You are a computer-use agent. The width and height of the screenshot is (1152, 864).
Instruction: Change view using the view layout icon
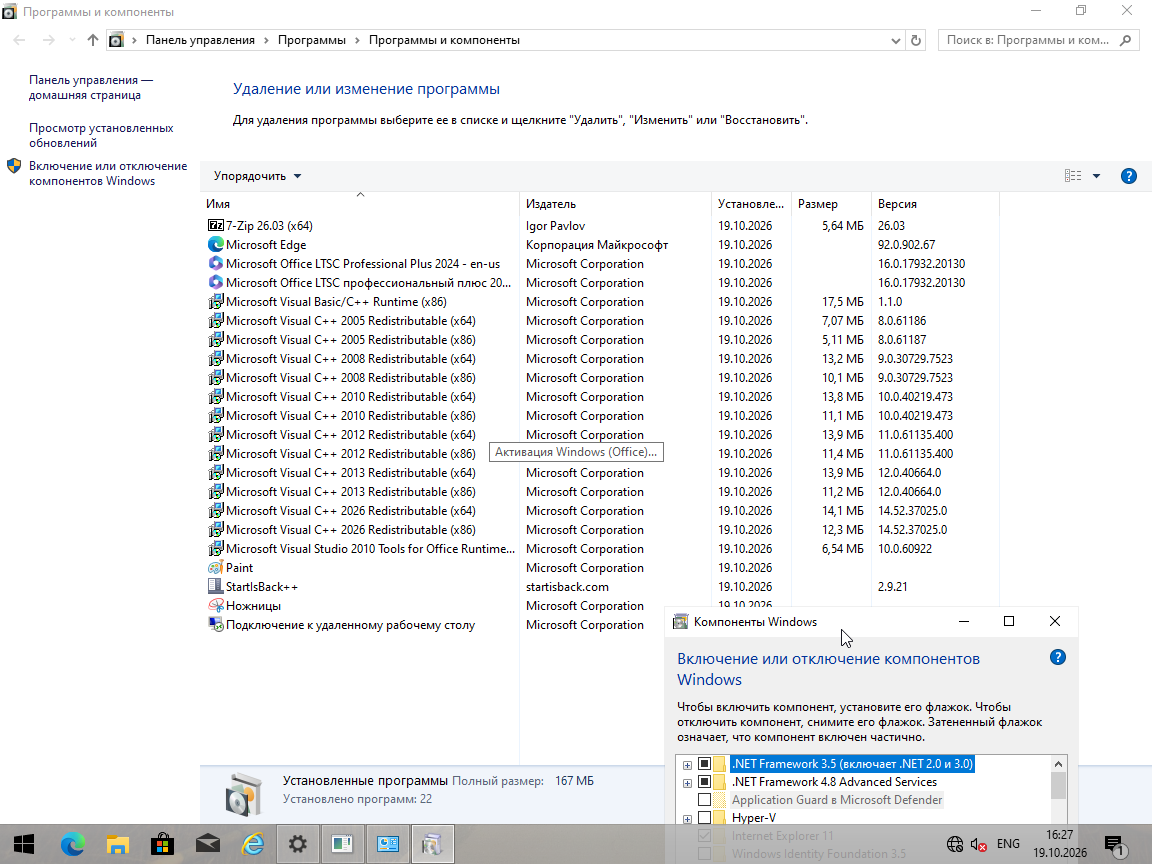pyautogui.click(x=1073, y=176)
